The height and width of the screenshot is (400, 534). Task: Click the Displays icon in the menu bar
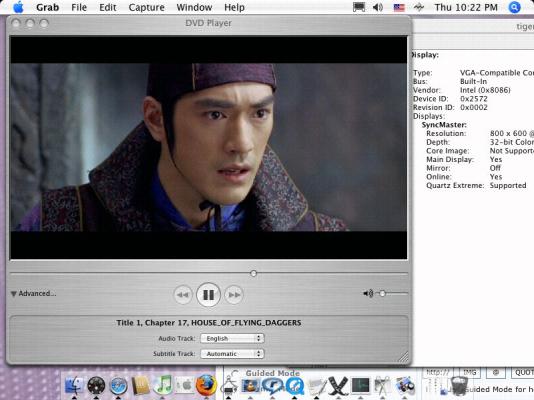pos(359,7)
